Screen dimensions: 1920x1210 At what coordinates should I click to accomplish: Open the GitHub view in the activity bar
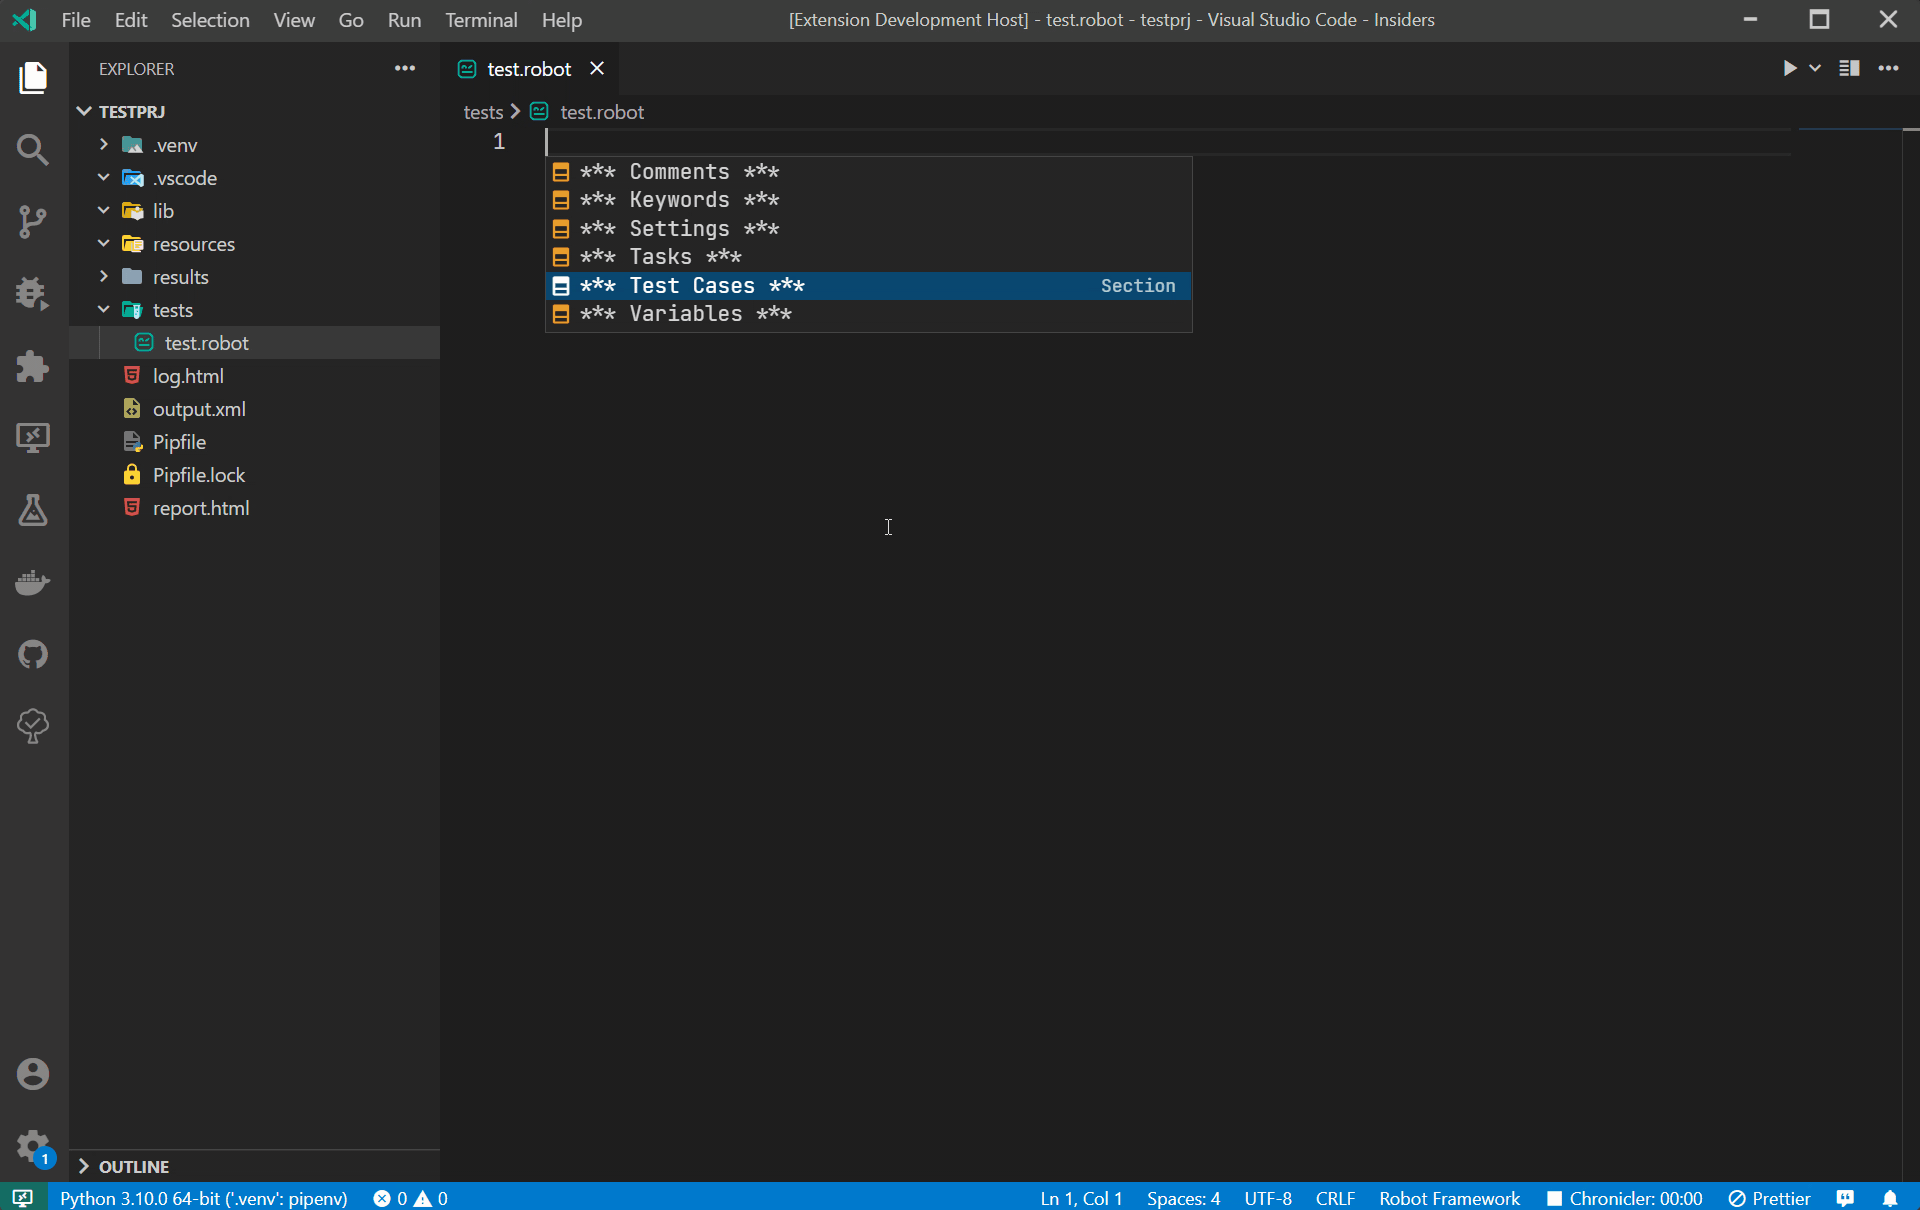tap(33, 654)
